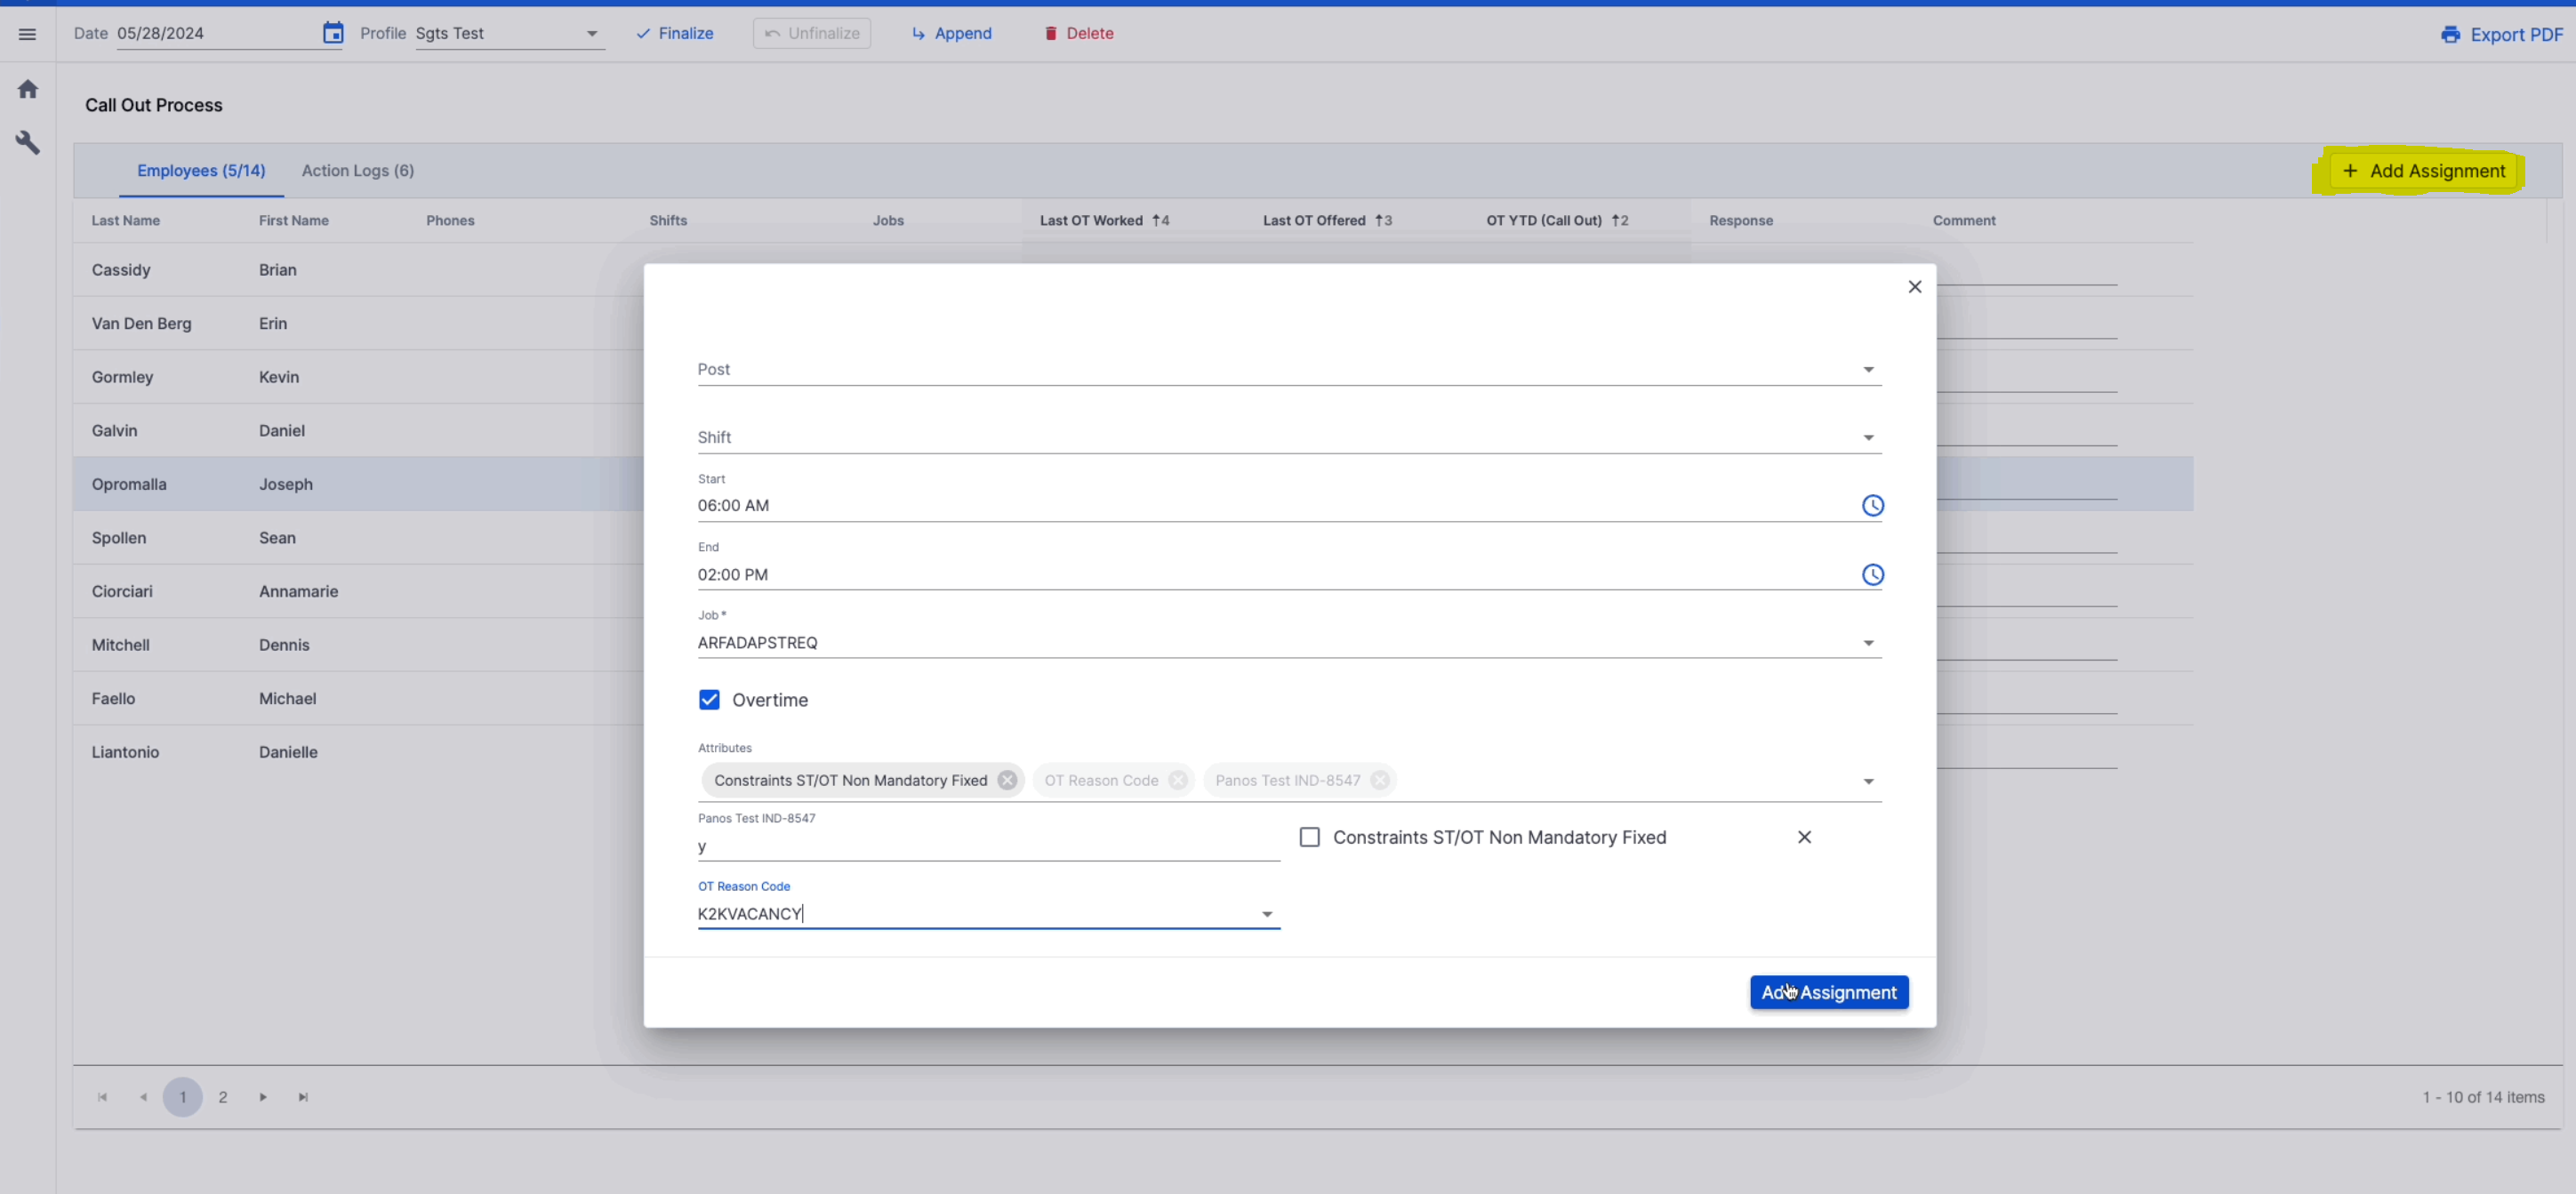
Task: Toggle the Overtime checkbox
Action: tap(709, 700)
